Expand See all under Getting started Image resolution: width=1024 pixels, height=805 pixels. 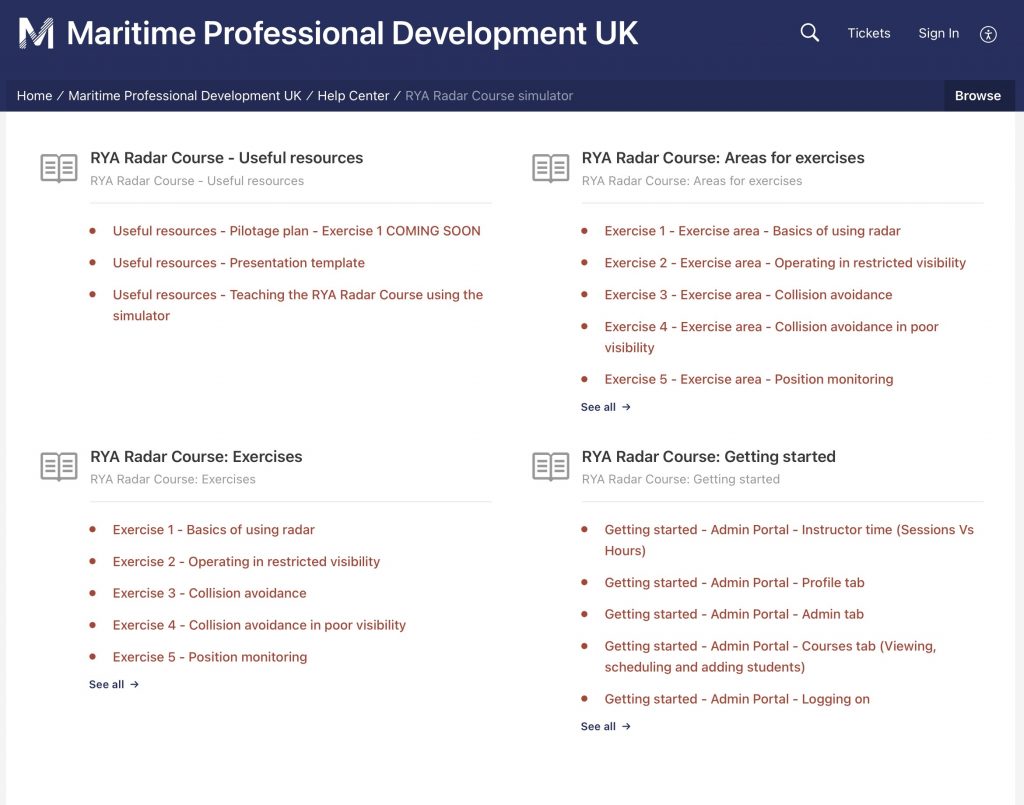605,727
